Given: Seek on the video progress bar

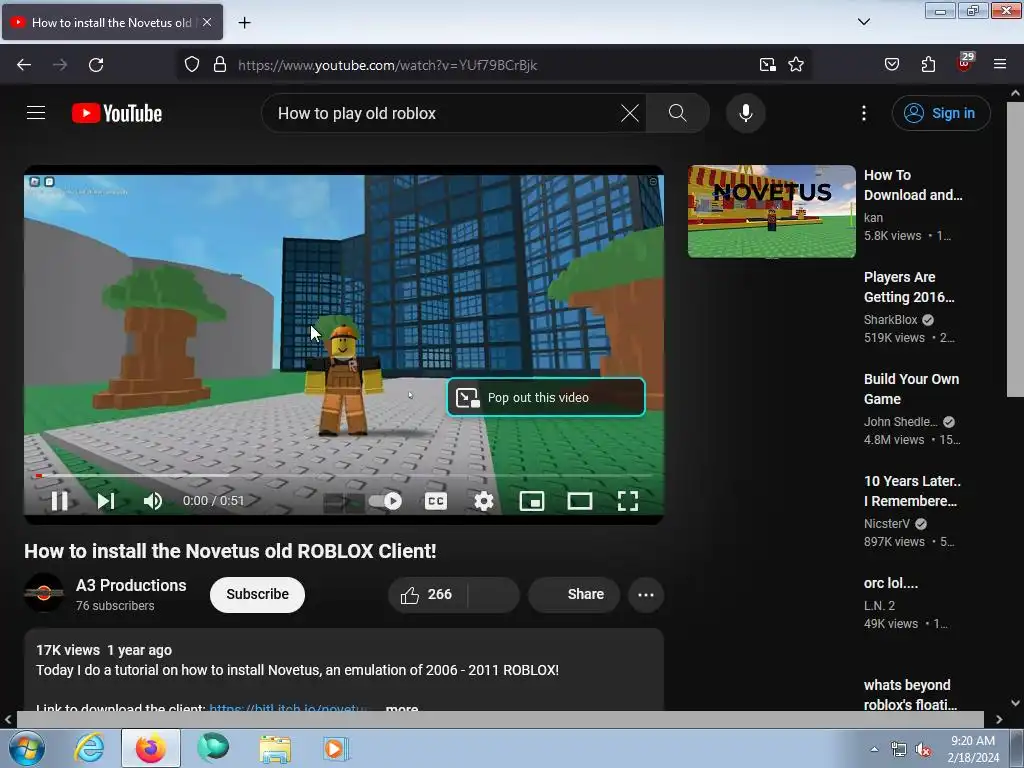Looking at the screenshot, I should (344, 475).
